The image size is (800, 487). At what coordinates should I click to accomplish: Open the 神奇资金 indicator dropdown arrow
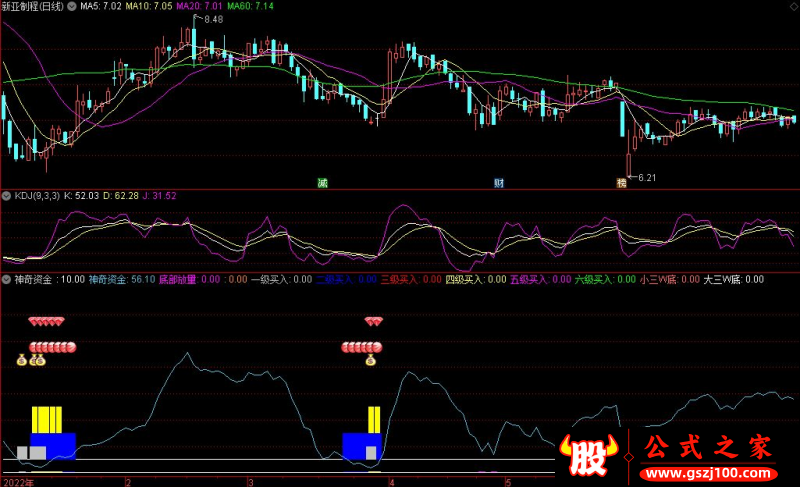7,279
